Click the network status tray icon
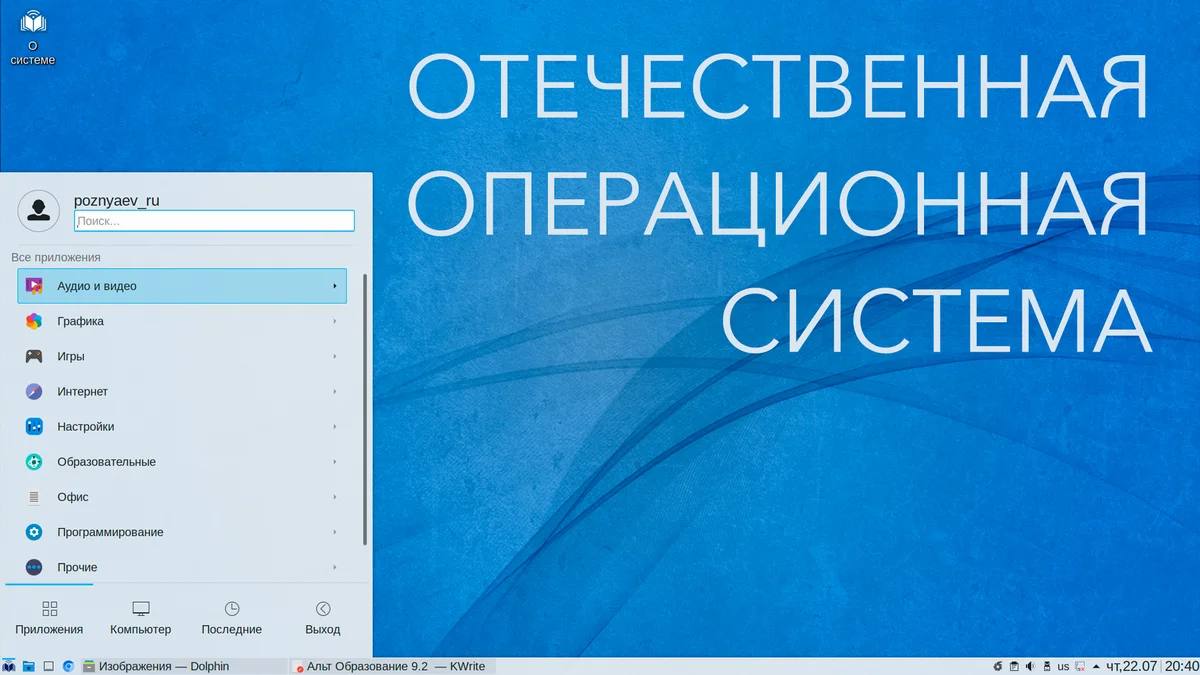 [1080, 666]
